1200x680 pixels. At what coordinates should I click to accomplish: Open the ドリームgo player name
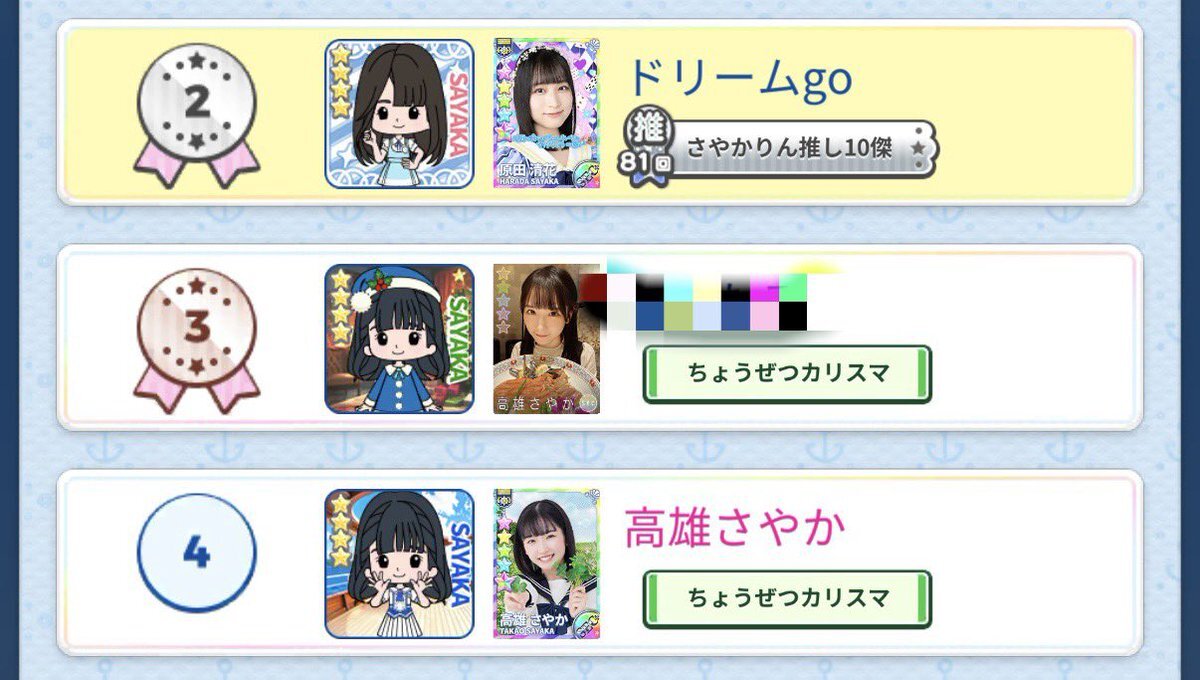[x=739, y=78]
